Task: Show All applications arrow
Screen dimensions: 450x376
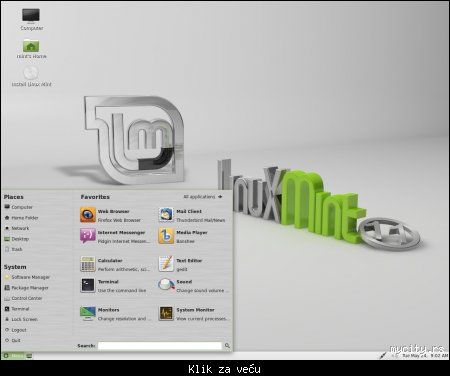Action: [203, 197]
